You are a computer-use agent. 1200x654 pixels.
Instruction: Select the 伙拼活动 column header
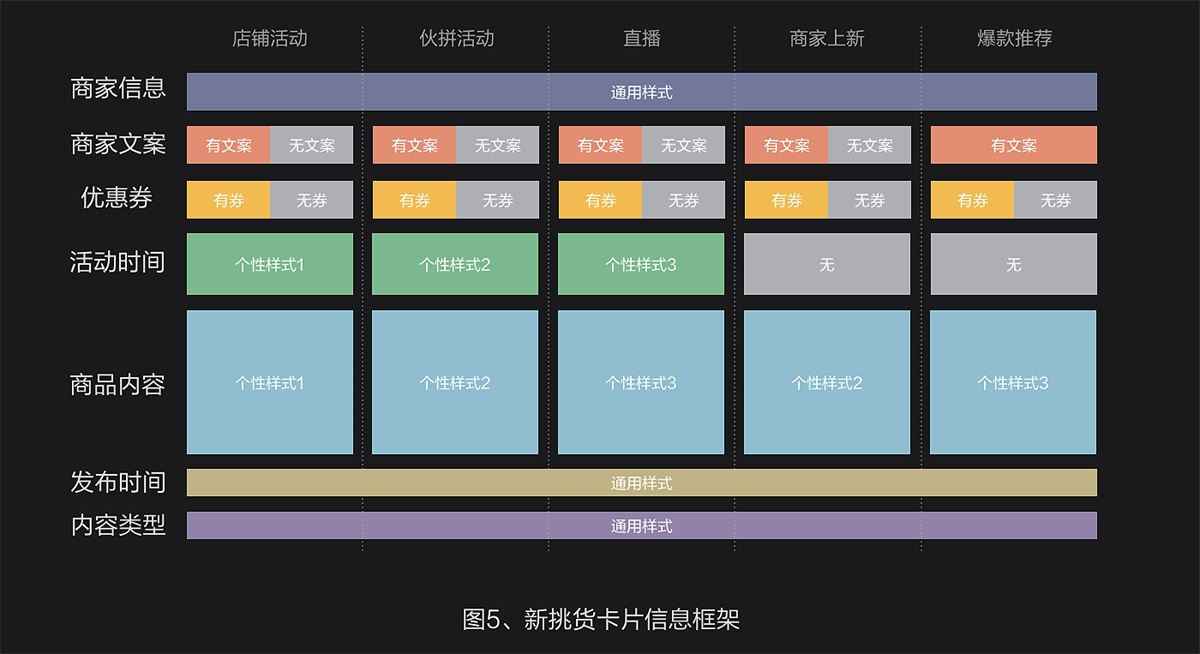coord(456,39)
